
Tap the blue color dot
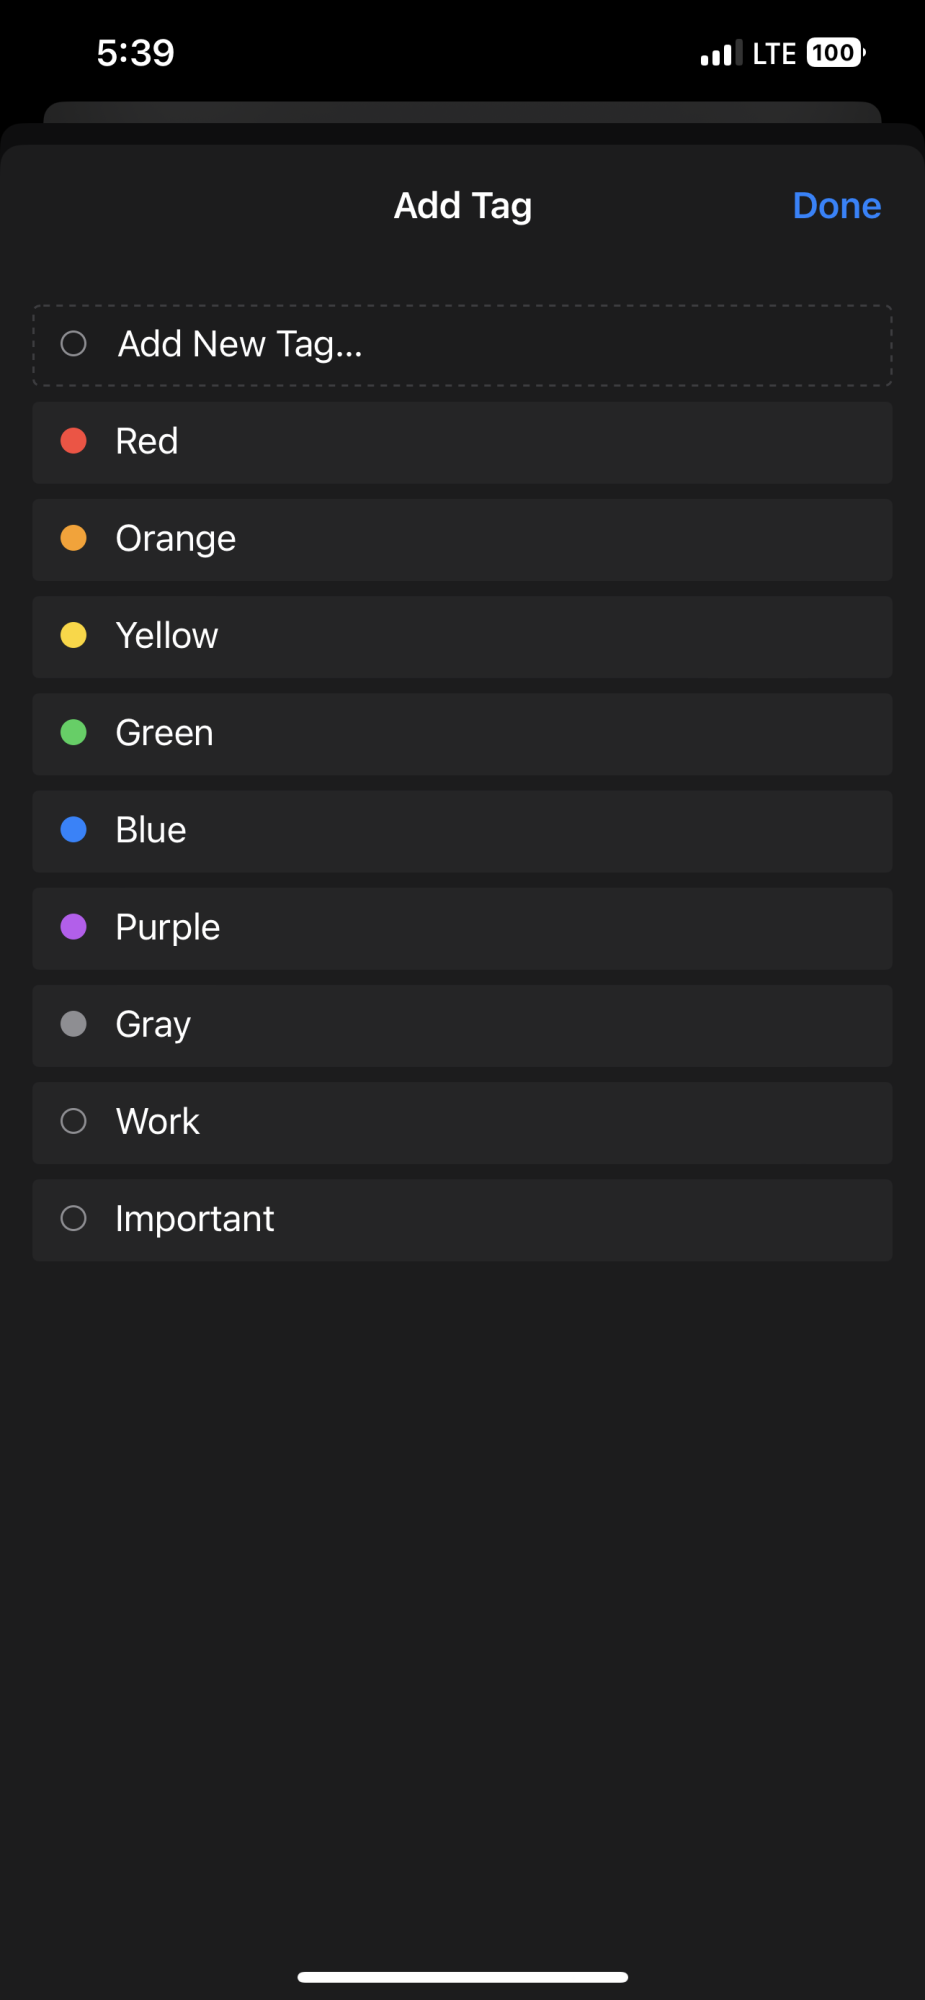tap(74, 829)
